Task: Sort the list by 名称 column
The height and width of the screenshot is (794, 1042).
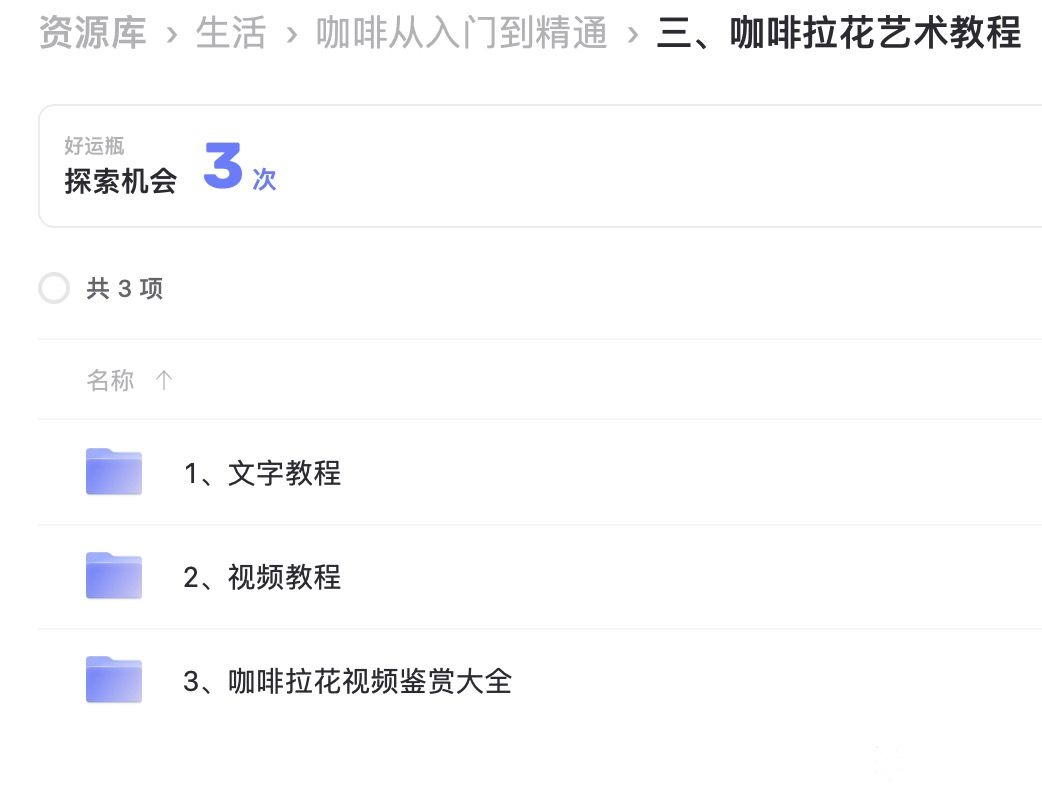Action: click(x=110, y=380)
